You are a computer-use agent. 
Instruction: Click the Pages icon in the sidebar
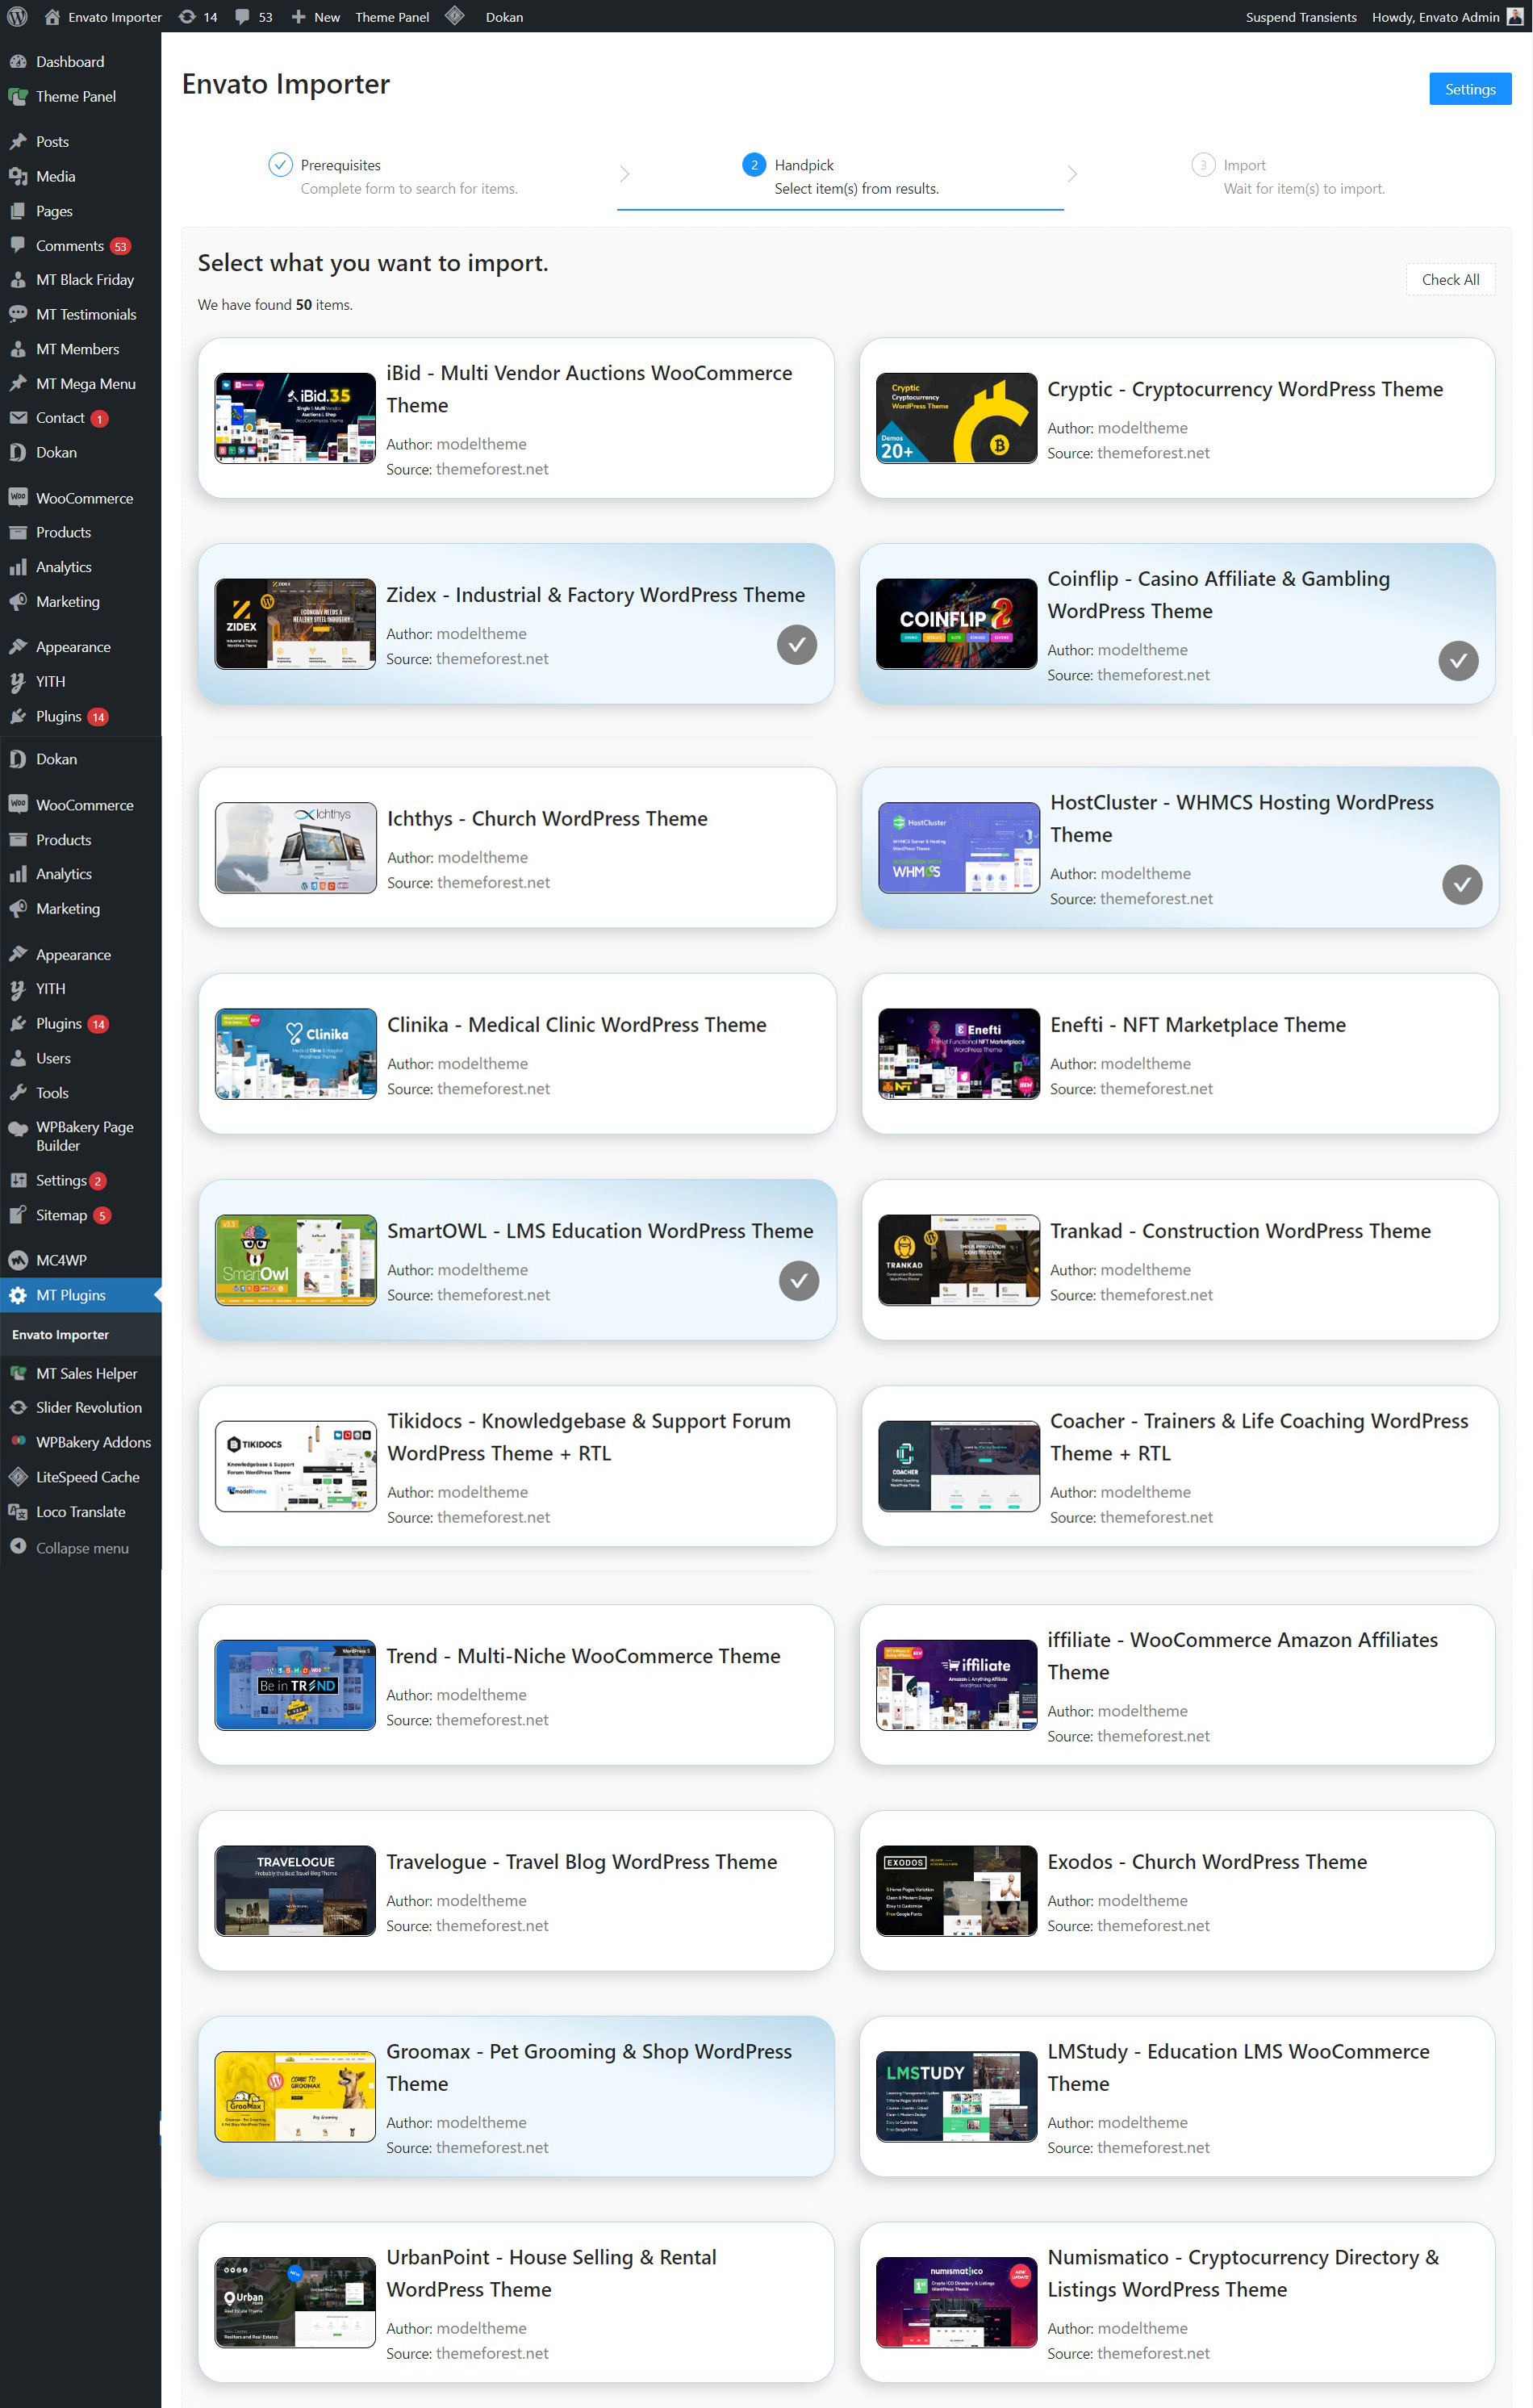click(18, 211)
